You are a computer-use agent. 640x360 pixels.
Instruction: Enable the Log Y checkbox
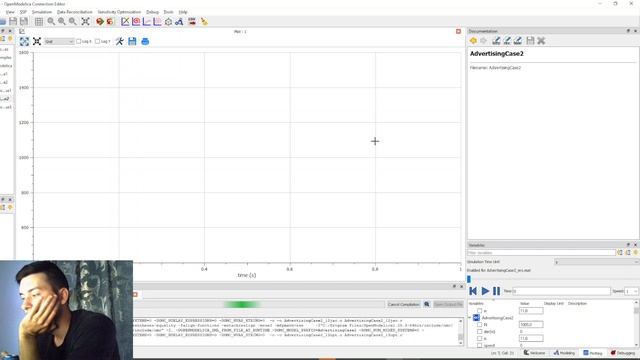97,41
